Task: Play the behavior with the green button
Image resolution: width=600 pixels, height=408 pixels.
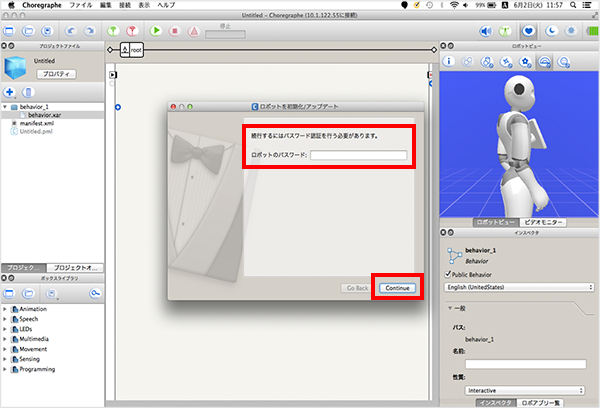Action: (x=155, y=31)
